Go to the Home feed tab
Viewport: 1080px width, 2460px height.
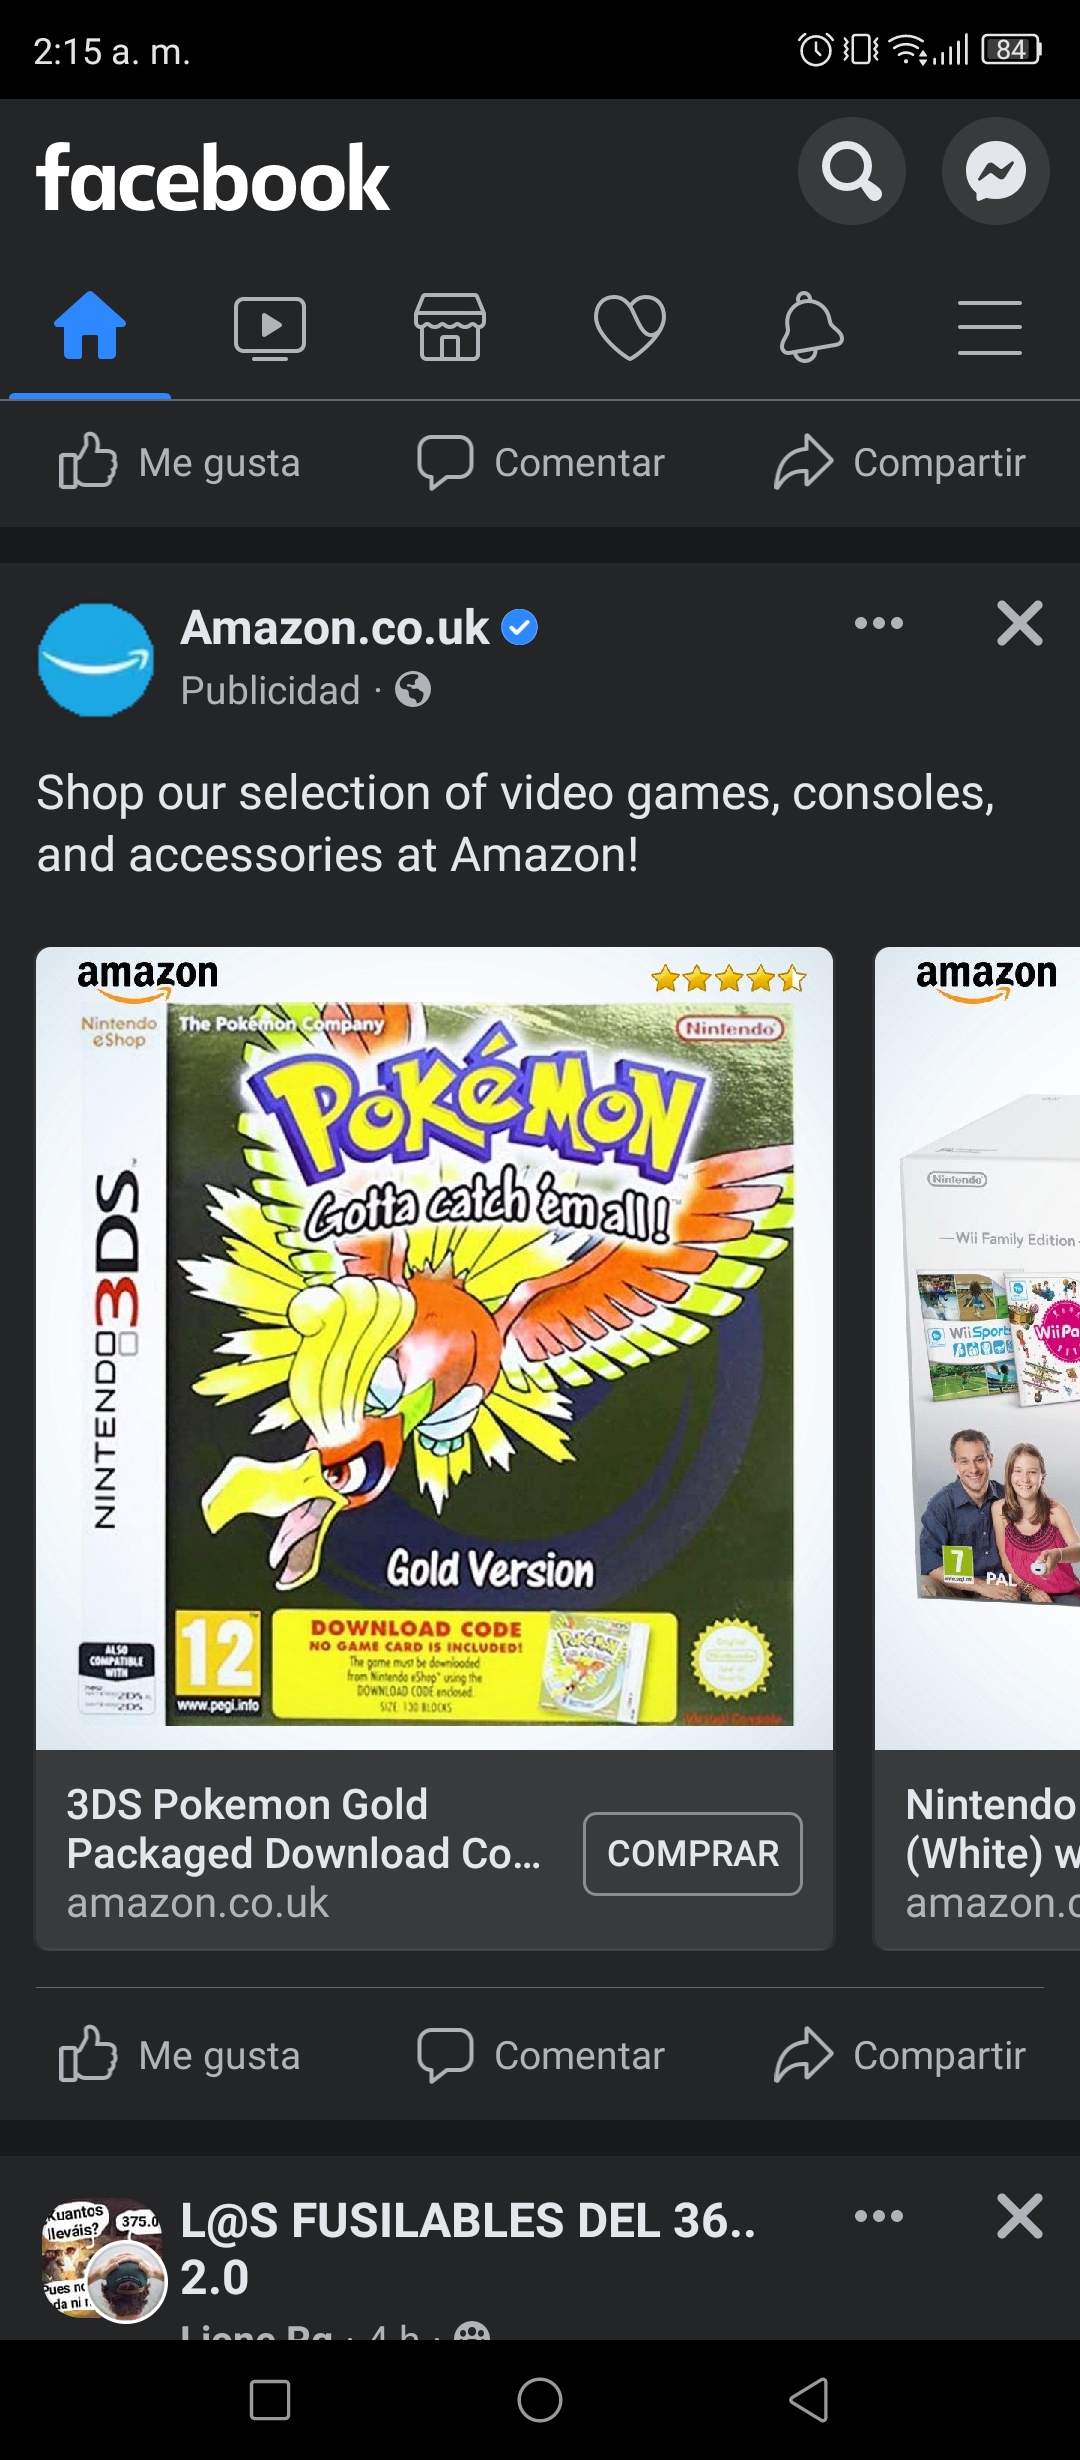90,326
